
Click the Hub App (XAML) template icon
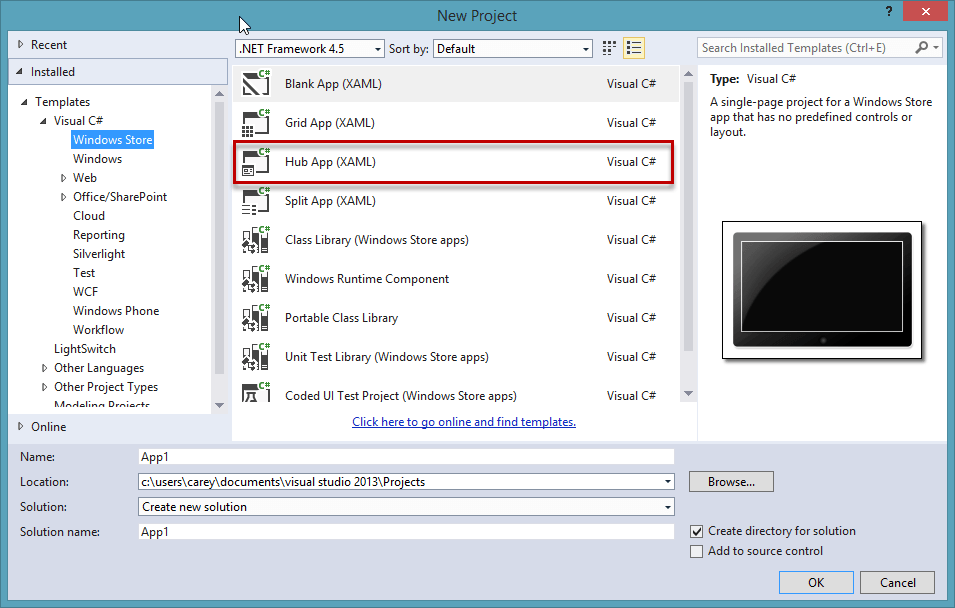[x=256, y=161]
